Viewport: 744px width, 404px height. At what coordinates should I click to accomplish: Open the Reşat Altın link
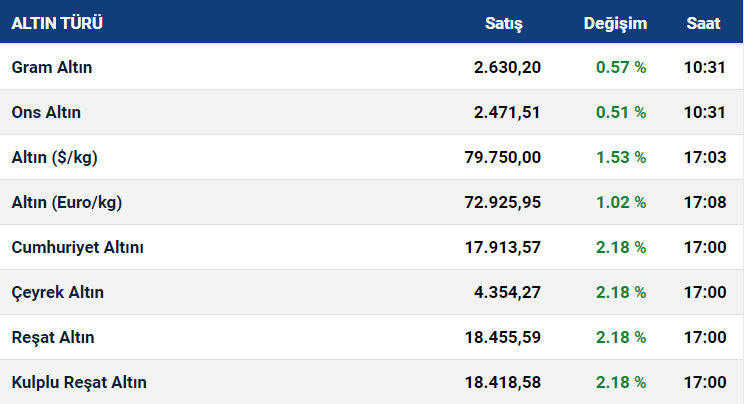click(53, 338)
